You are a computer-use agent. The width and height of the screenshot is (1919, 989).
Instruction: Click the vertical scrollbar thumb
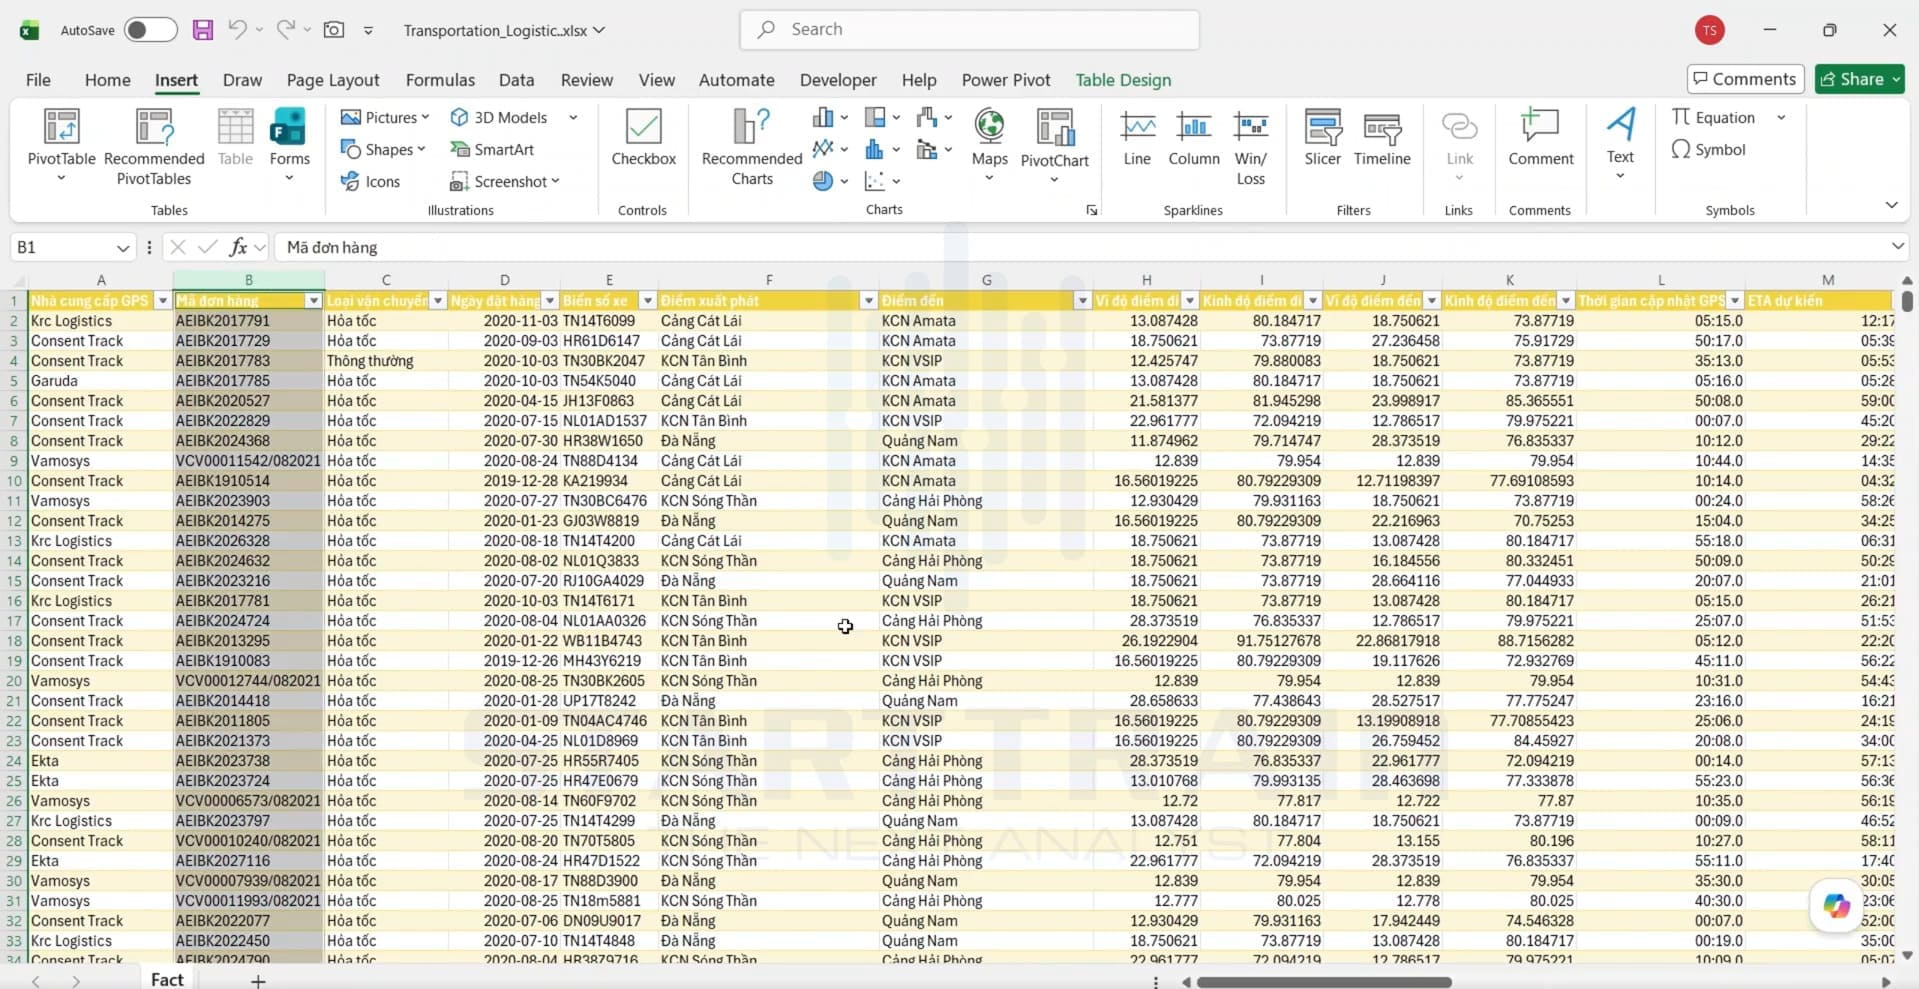(1907, 300)
